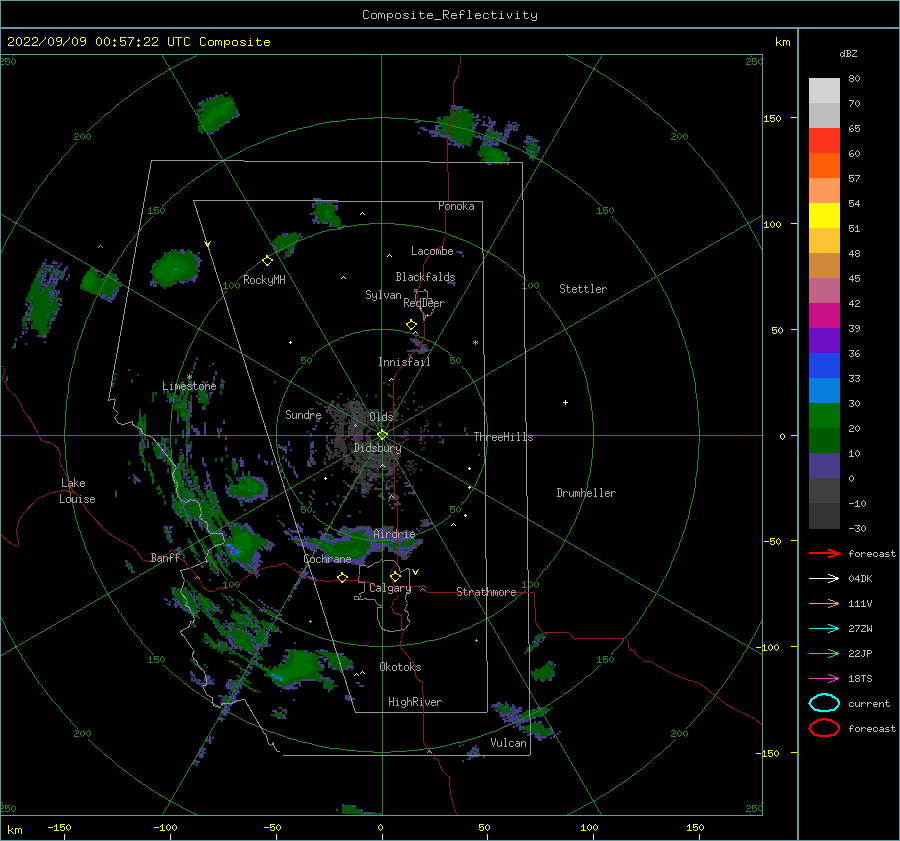
Task: Click the cyan 27ZW arrow icon
Action: tap(824, 629)
